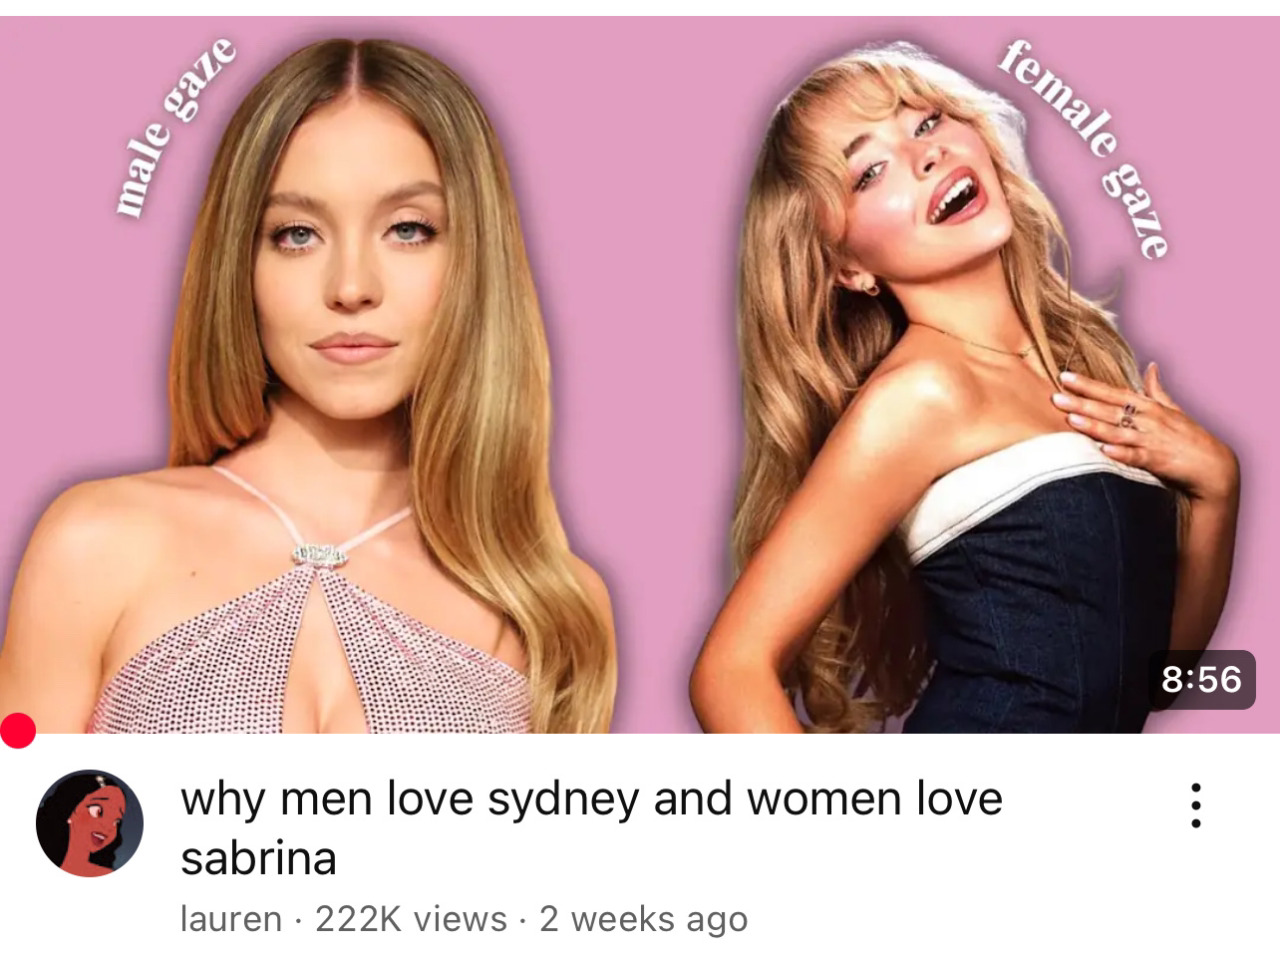Click the crystal clasp on pink top
The width and height of the screenshot is (1280, 956).
[319, 554]
